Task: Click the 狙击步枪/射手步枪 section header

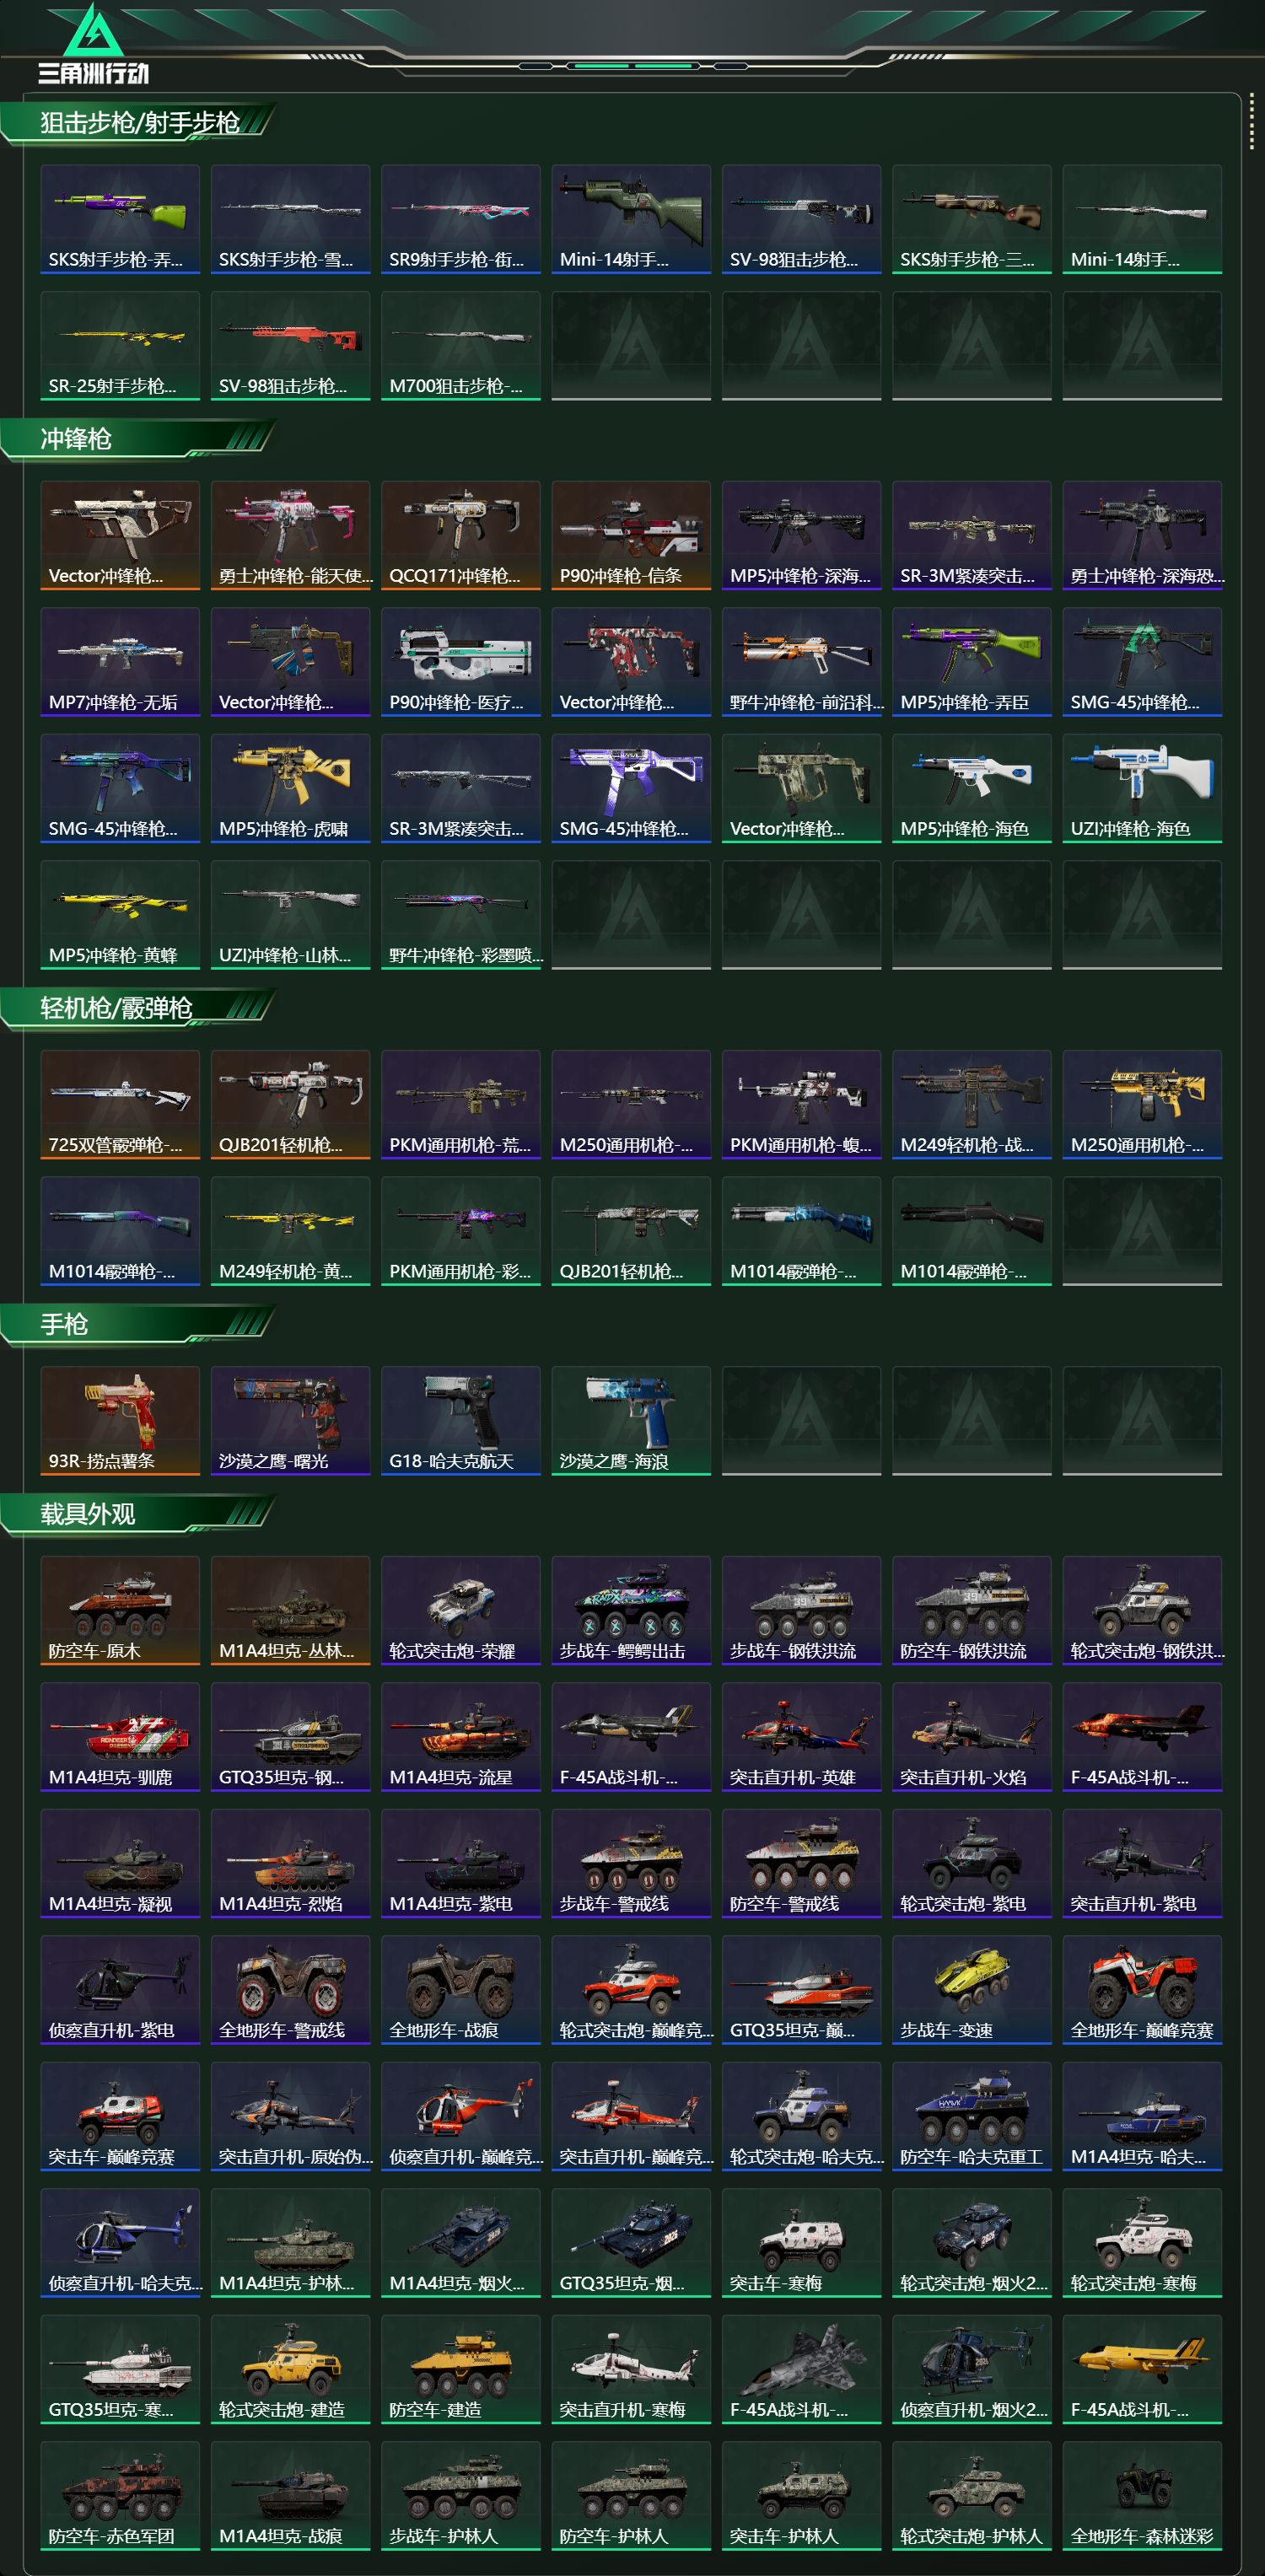Action: click(x=140, y=123)
